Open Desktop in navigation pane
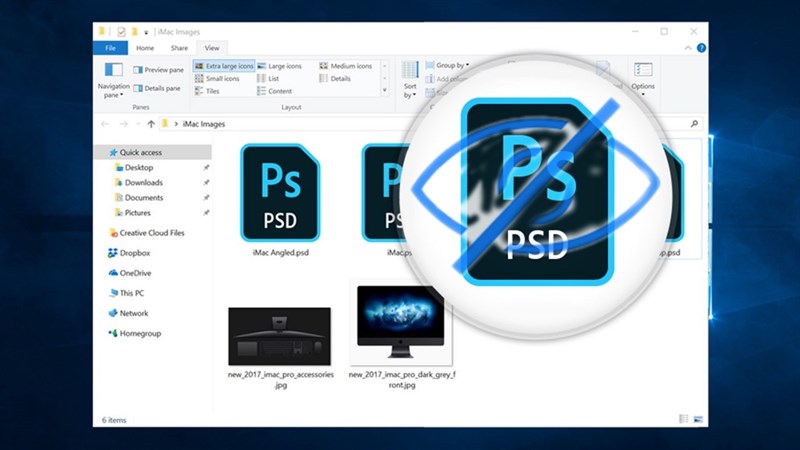This screenshot has width=800, height=450. (x=134, y=167)
